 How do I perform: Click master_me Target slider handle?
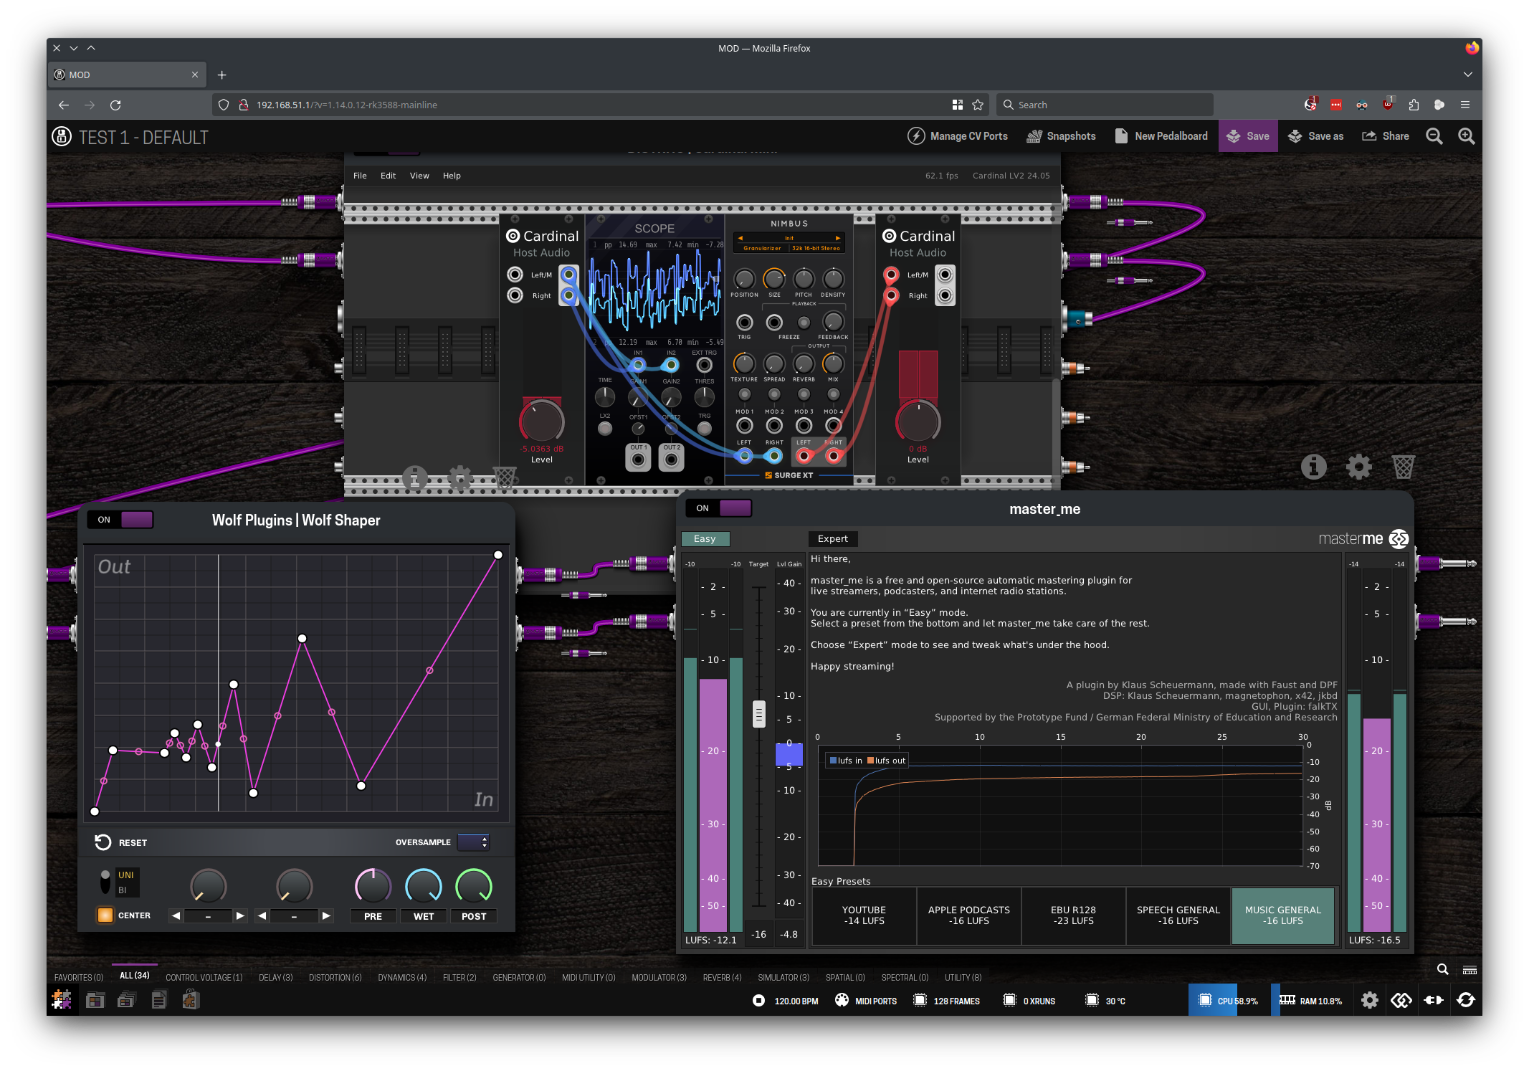coord(759,714)
